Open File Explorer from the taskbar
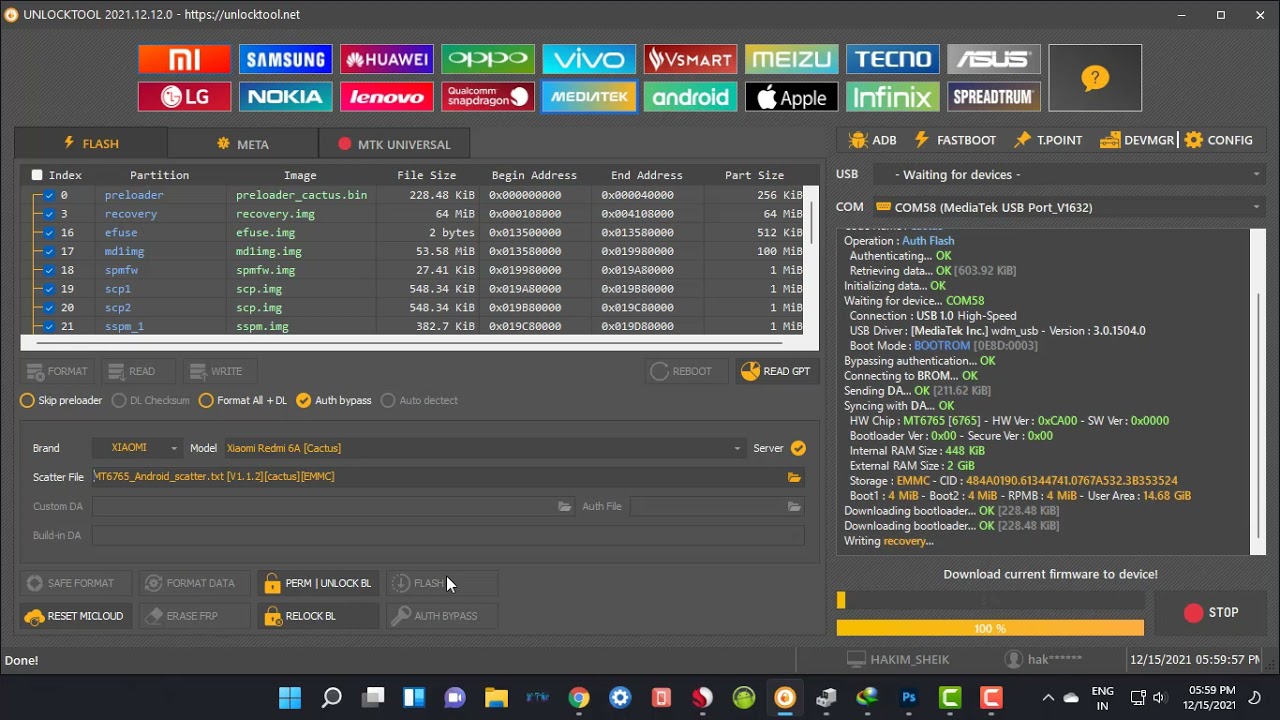 pos(496,698)
